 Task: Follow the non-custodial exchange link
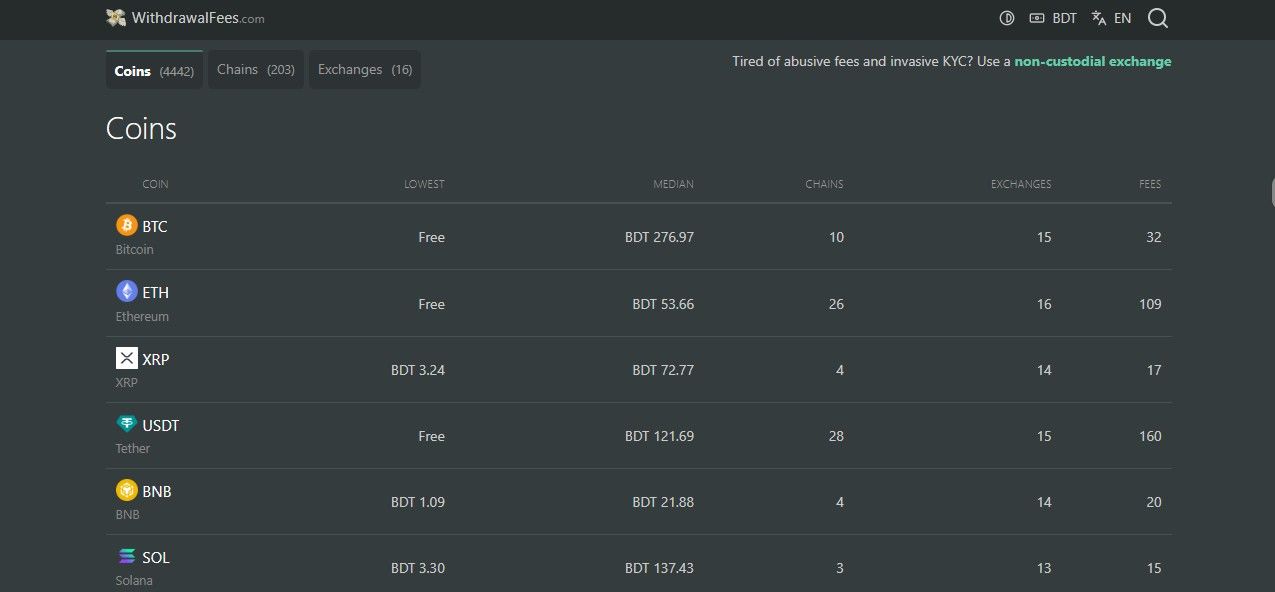1092,62
